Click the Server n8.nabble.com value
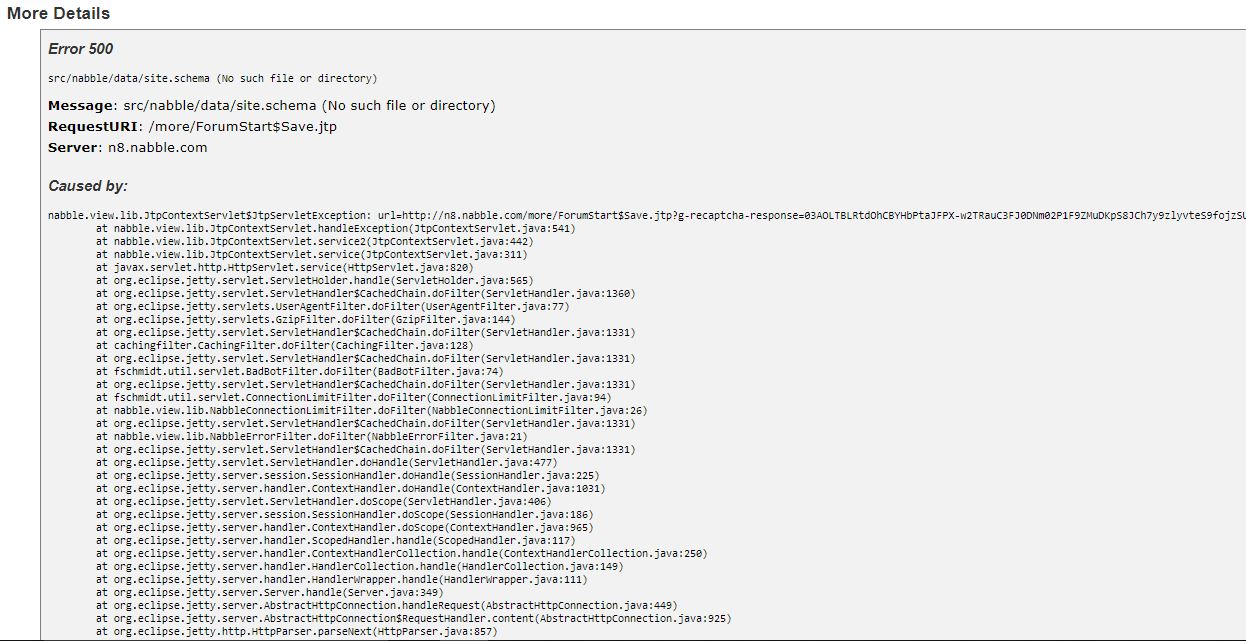Image resolution: width=1246 pixels, height=641 pixels. [x=158, y=147]
